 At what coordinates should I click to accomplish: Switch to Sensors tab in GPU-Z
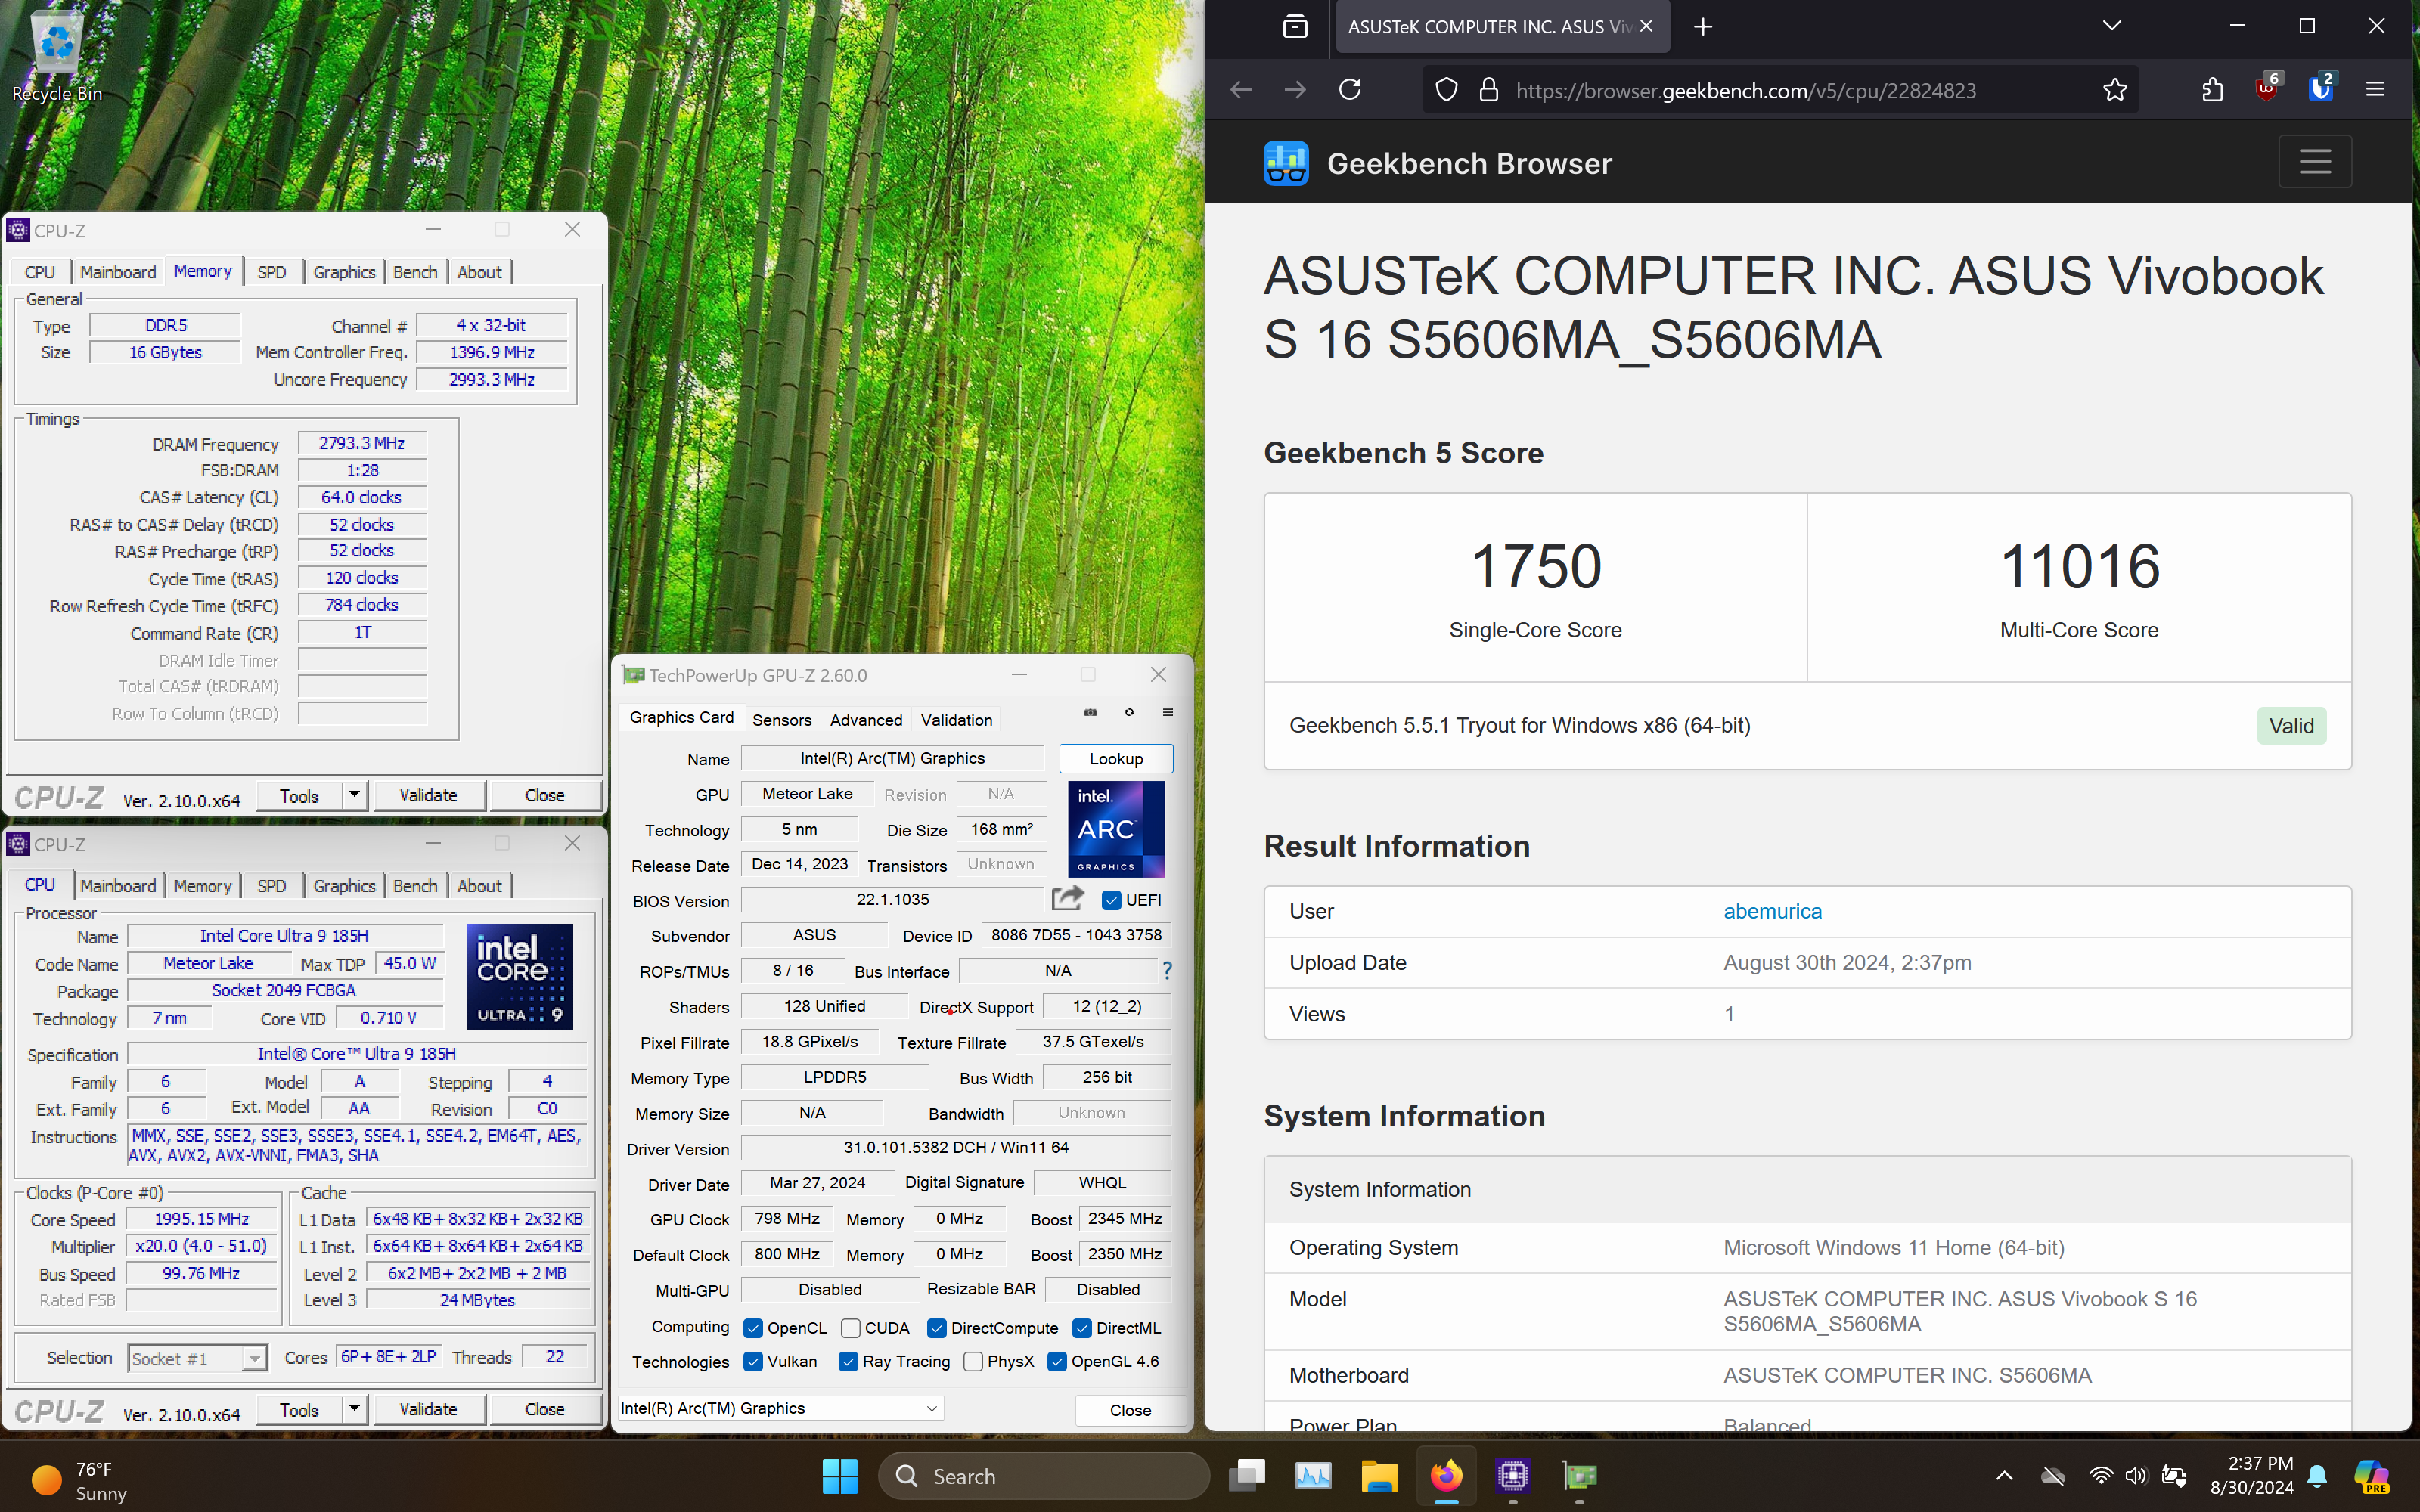pyautogui.click(x=782, y=720)
